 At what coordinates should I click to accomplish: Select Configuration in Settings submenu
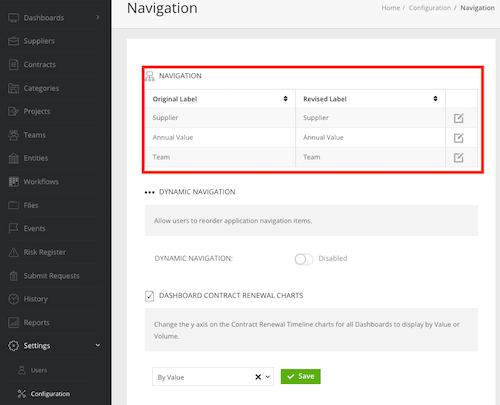(50, 394)
